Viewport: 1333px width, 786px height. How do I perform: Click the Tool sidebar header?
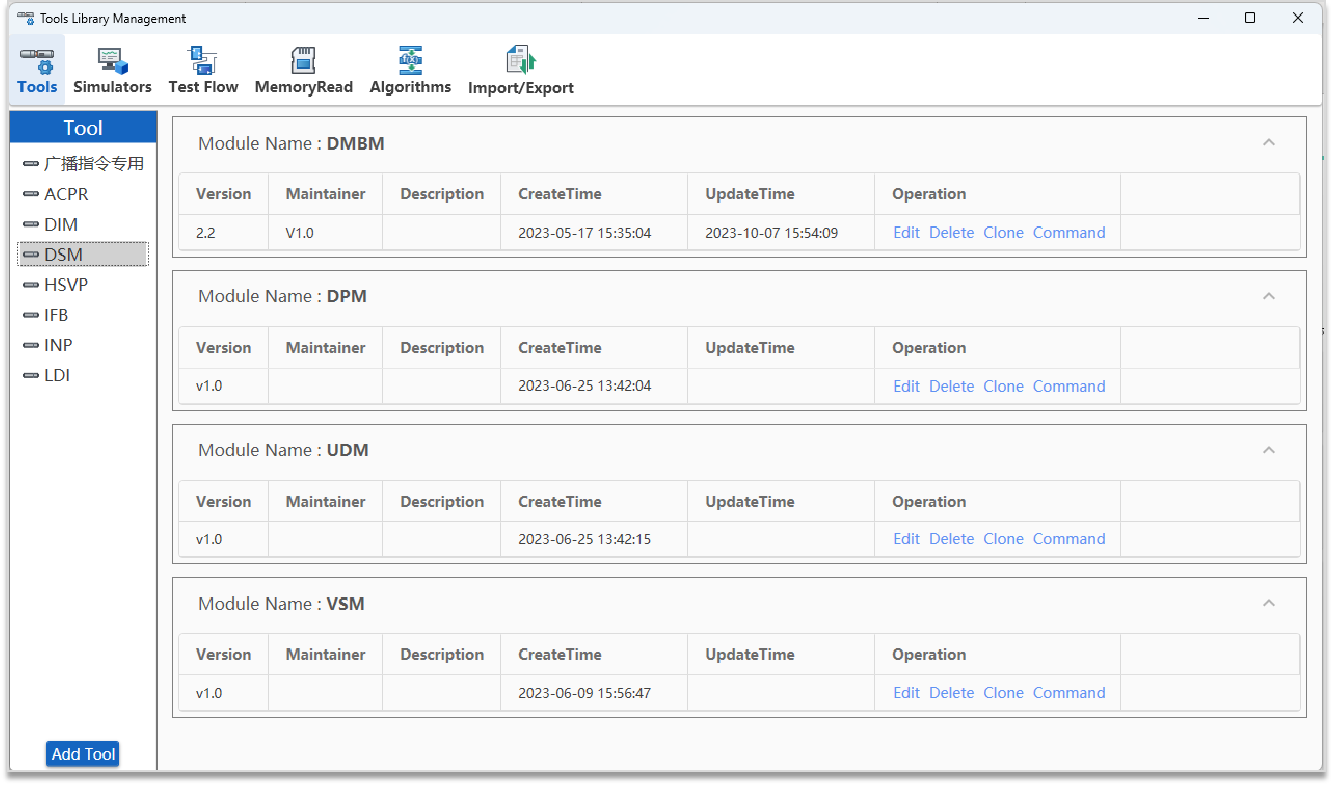[83, 127]
